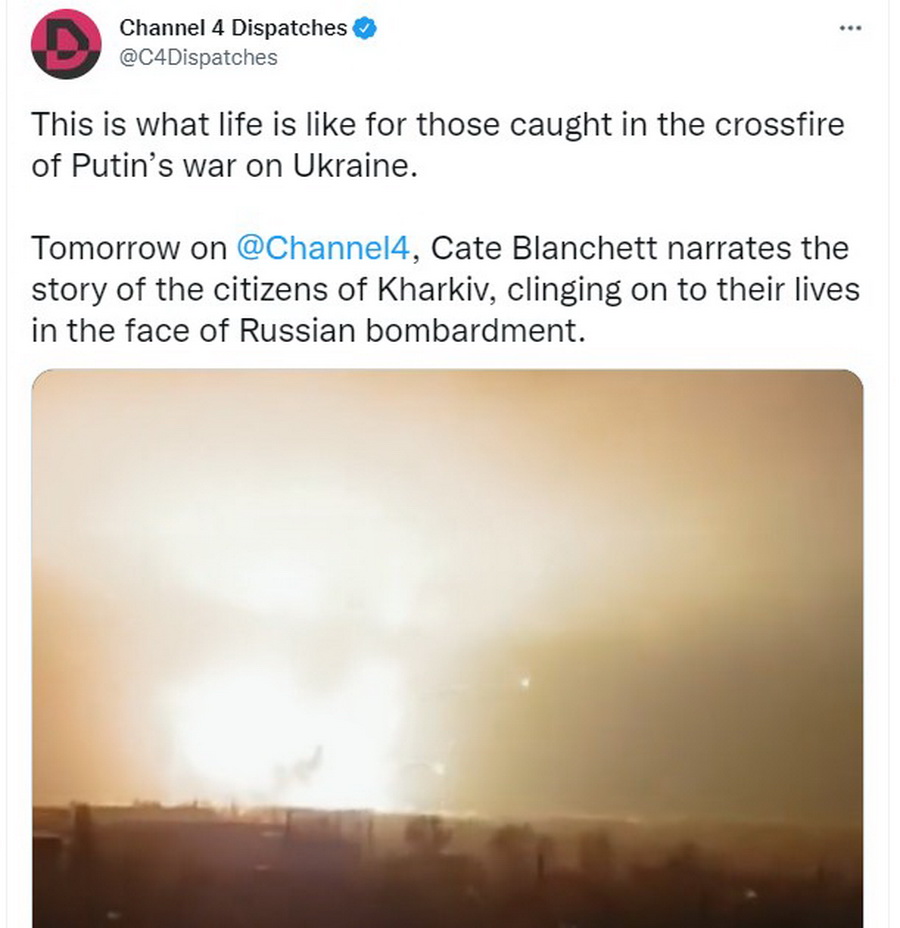
Task: Click the @C4Dispatches handle
Action: coord(198,57)
